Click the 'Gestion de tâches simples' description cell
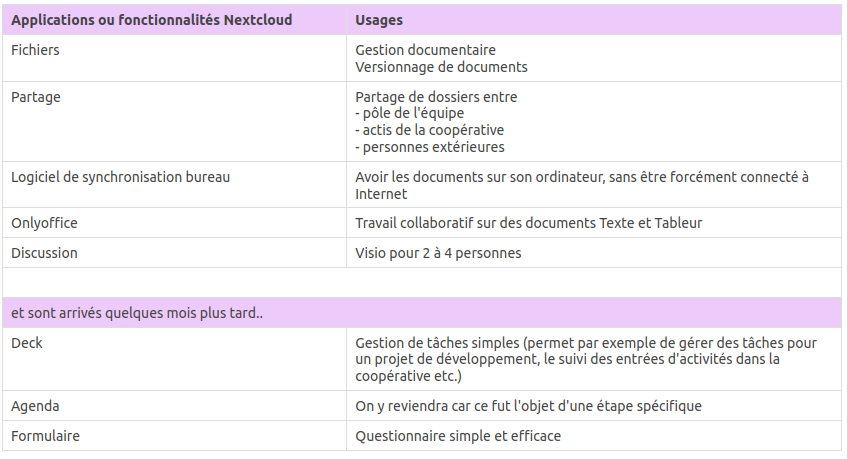This screenshot has height=459, width=847. [x=586, y=359]
